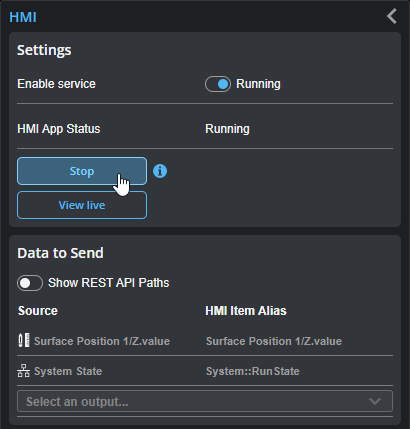
Task: Click the Running label next to toggle
Action: (x=258, y=84)
